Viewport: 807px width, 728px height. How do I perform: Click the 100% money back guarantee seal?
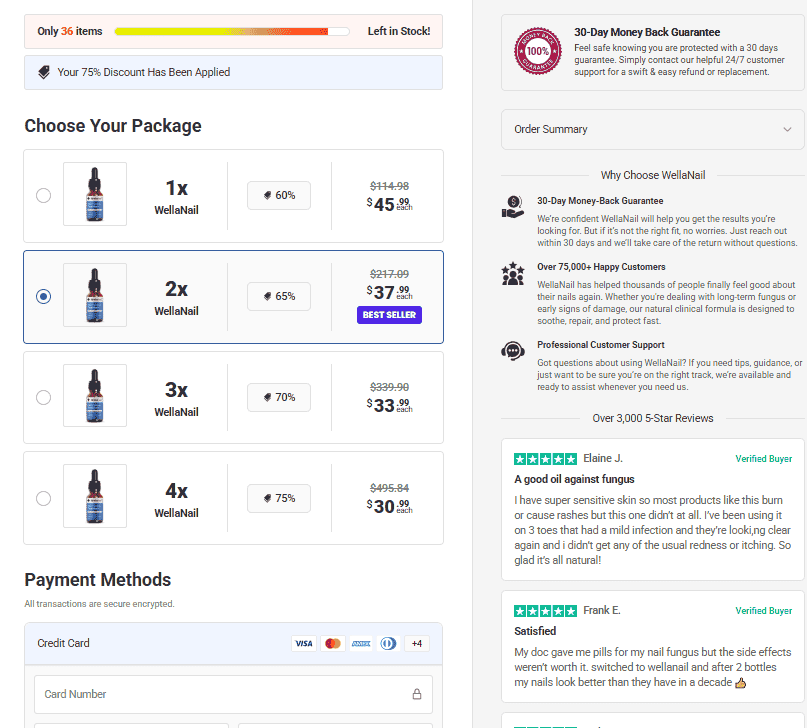(x=538, y=51)
